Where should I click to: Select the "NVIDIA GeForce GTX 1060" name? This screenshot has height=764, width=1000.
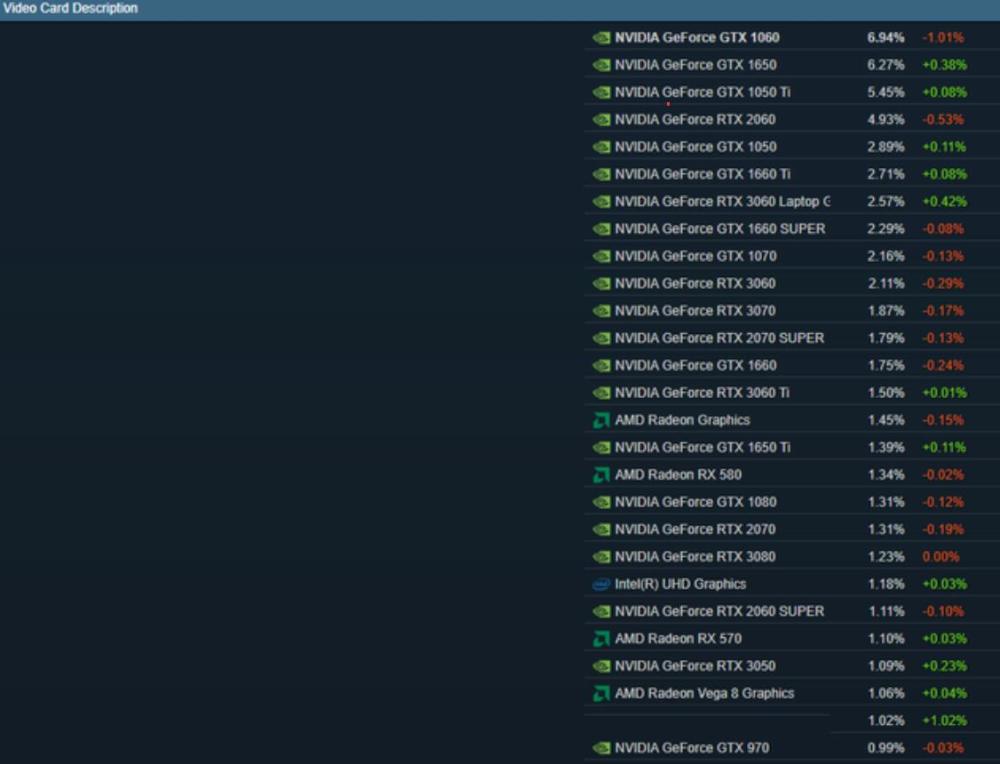[x=697, y=38]
